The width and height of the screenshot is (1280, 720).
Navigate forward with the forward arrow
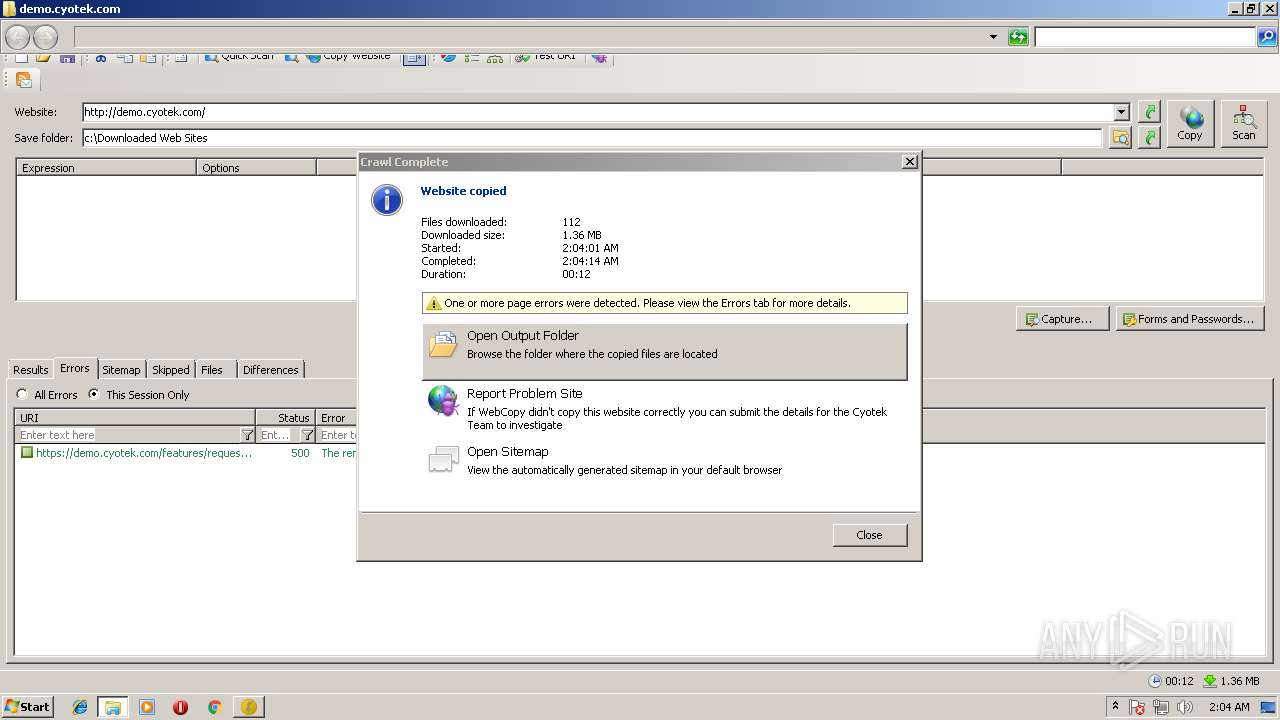46,37
